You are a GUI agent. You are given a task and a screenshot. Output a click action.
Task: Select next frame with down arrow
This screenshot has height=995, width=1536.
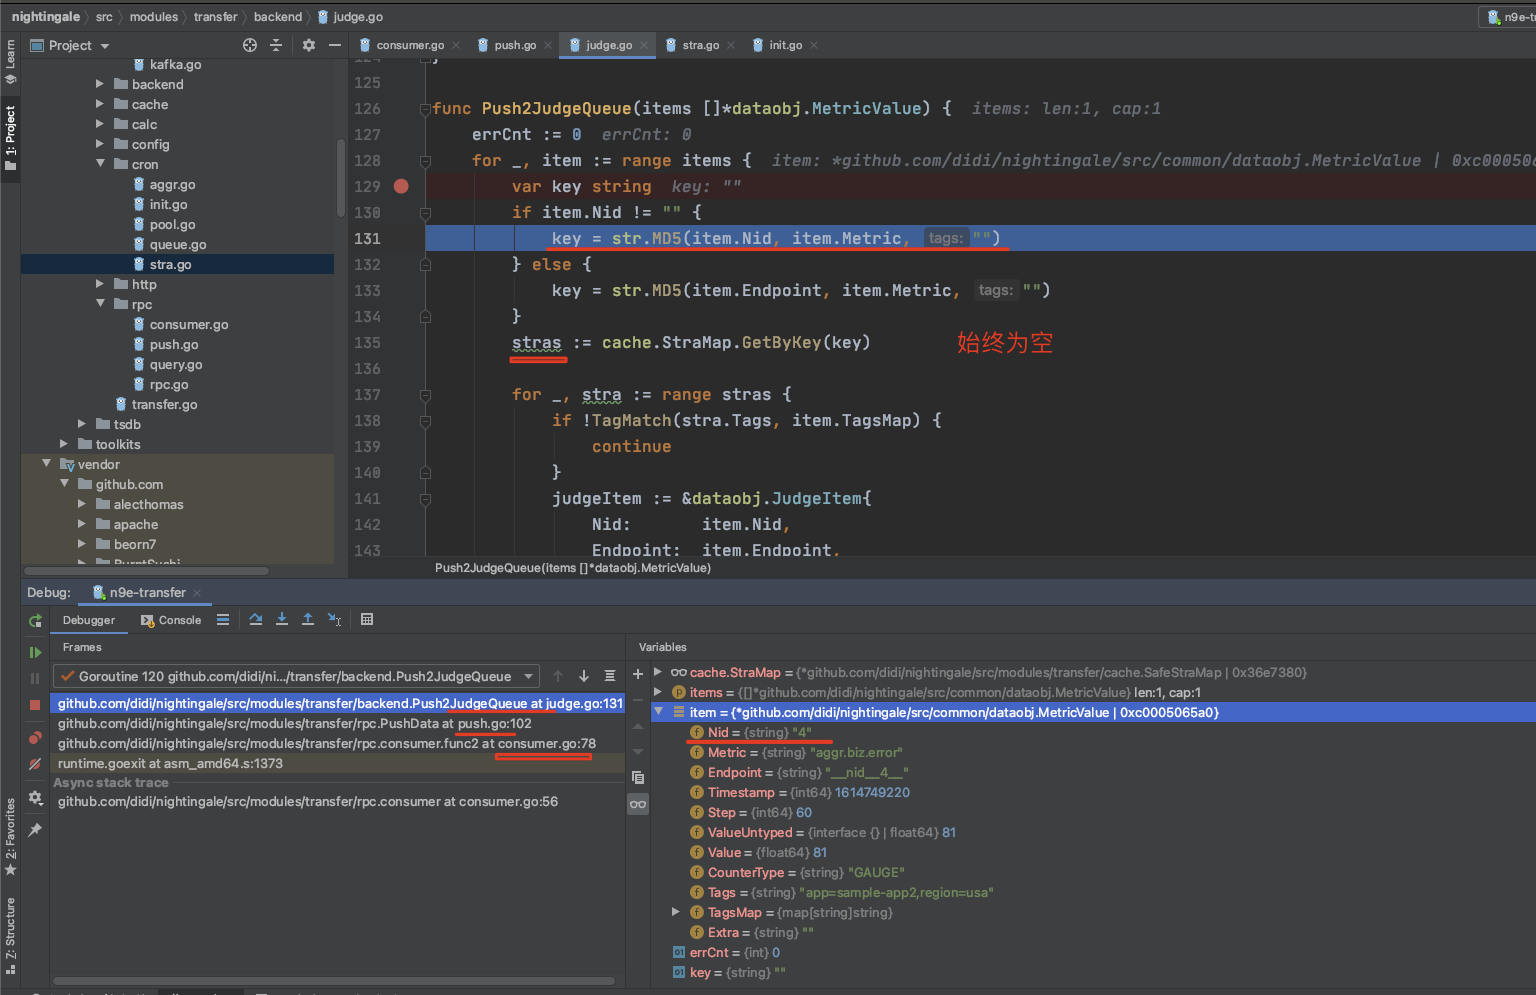pyautogui.click(x=584, y=676)
